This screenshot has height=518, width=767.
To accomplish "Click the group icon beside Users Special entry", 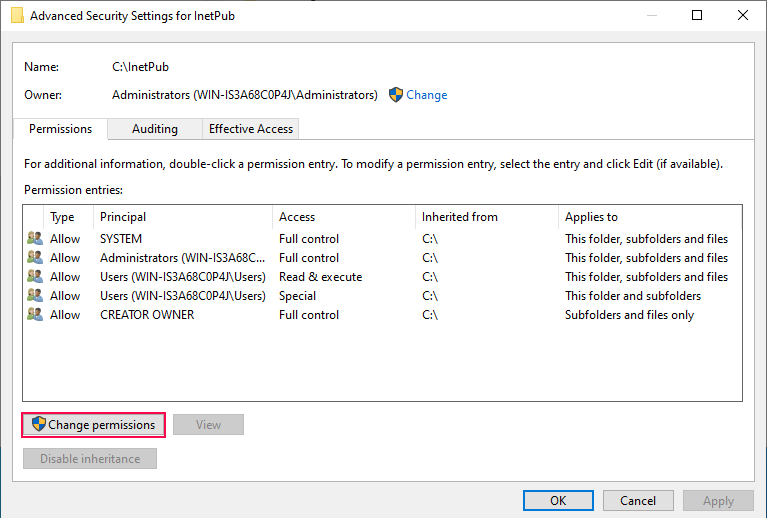I will 35,296.
